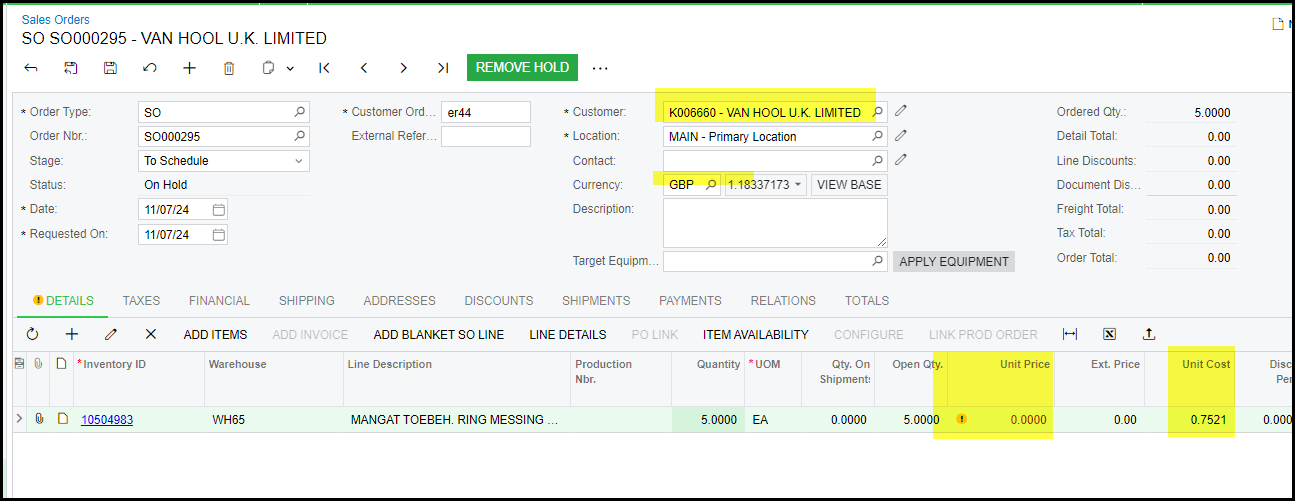The image size is (1295, 501).
Task: Click the Delete trash icon
Action: point(229,68)
